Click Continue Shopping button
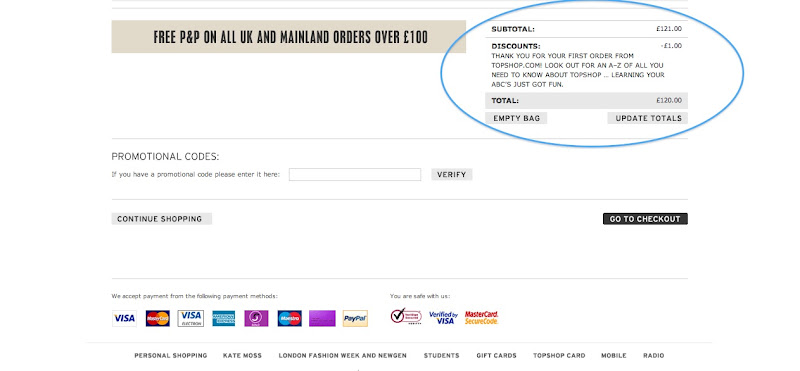800x371 pixels. (x=162, y=219)
